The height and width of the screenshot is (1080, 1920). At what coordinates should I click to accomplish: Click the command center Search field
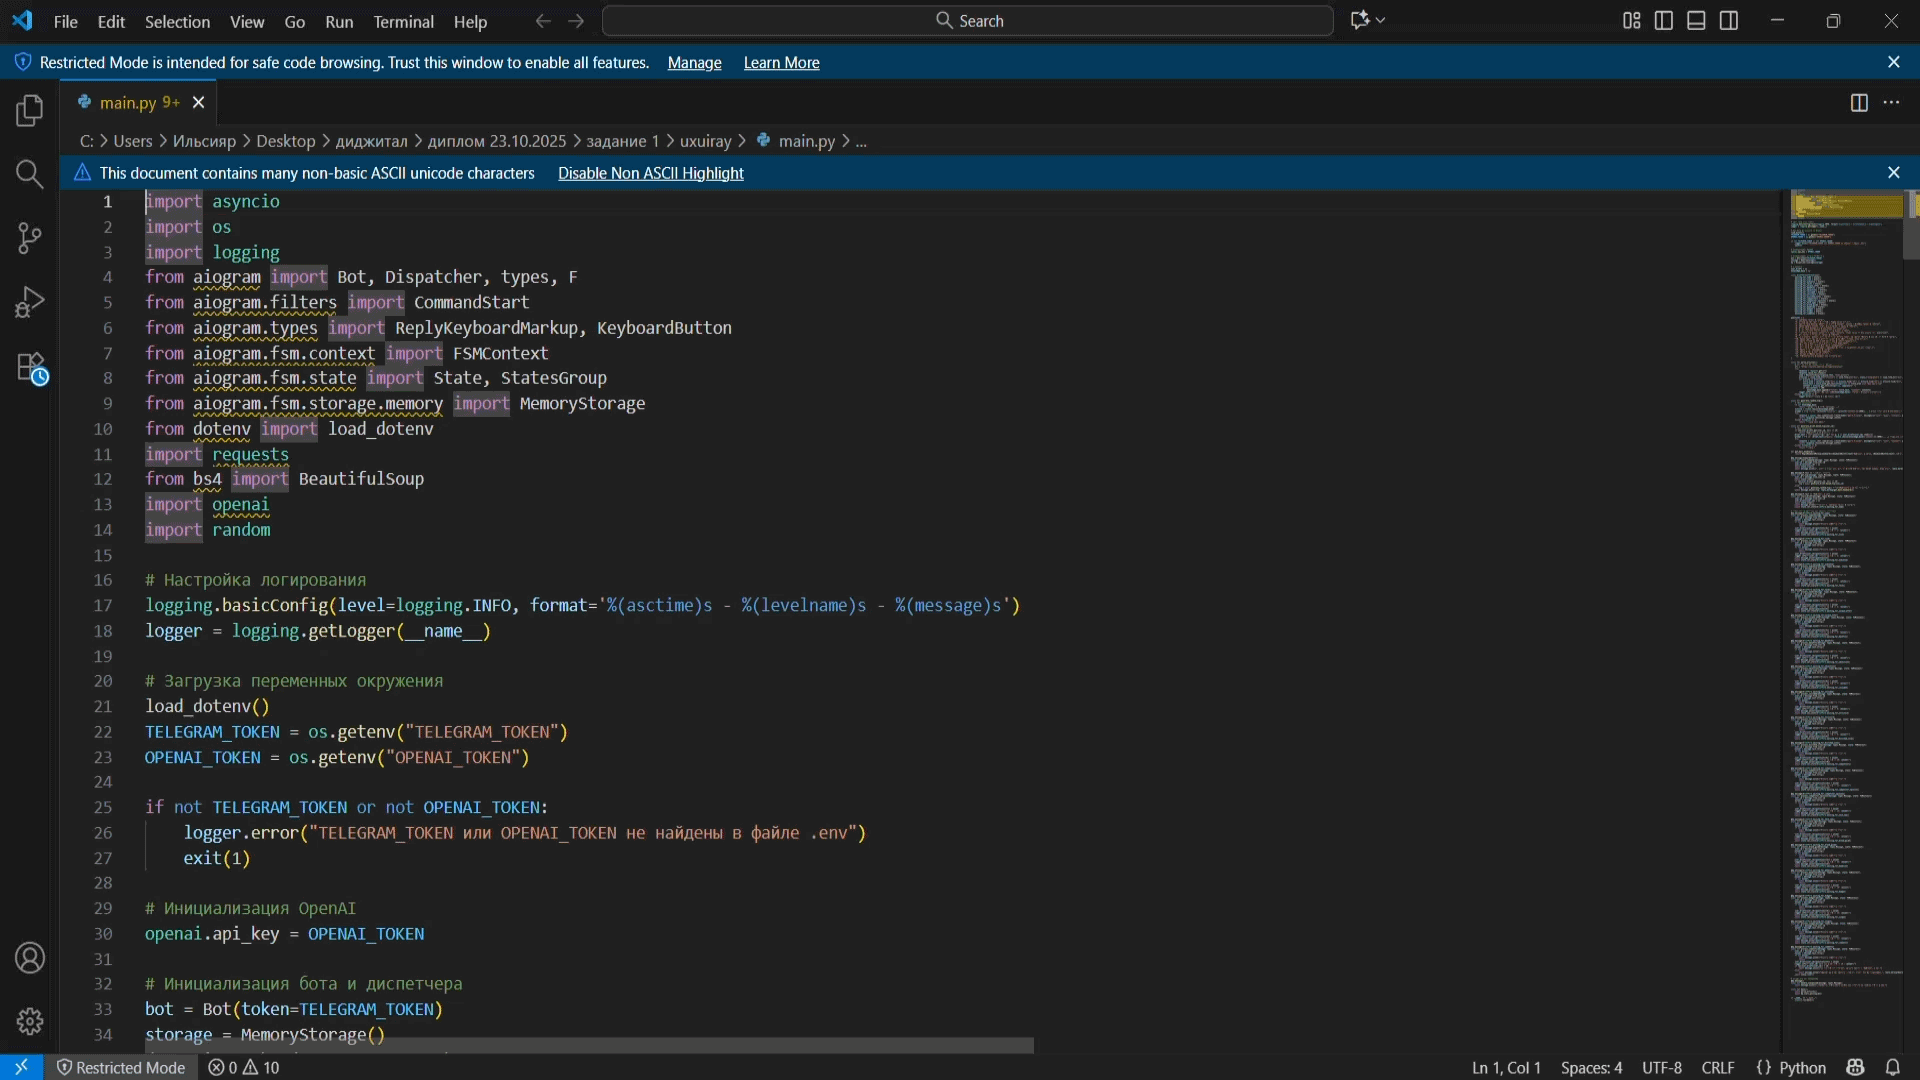(968, 21)
